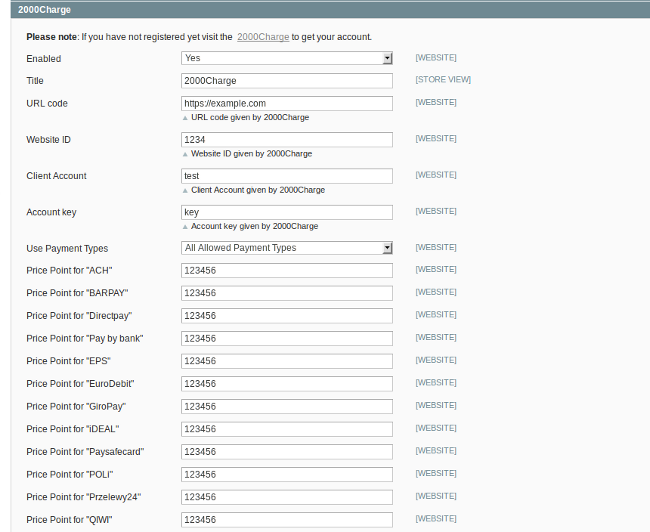This screenshot has width=650, height=532.
Task: Edit the Price Point for "Pay by bank" field
Action: pos(286,339)
